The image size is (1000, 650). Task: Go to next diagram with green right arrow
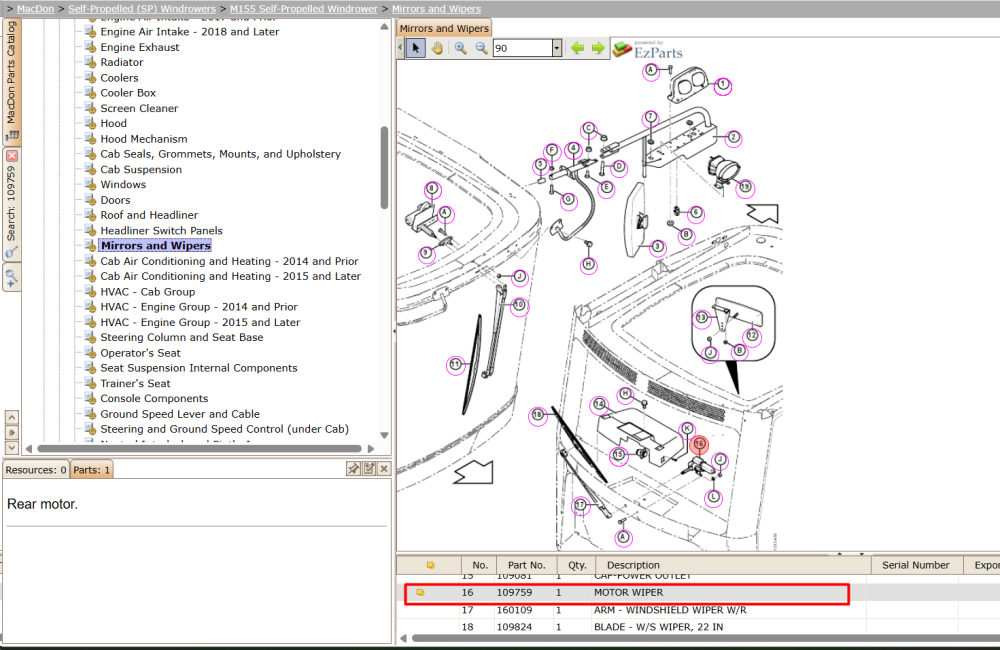[598, 48]
